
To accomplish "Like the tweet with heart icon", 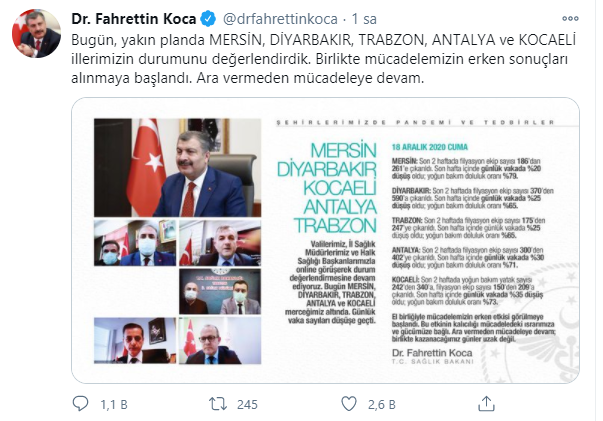I will click(x=349, y=404).
